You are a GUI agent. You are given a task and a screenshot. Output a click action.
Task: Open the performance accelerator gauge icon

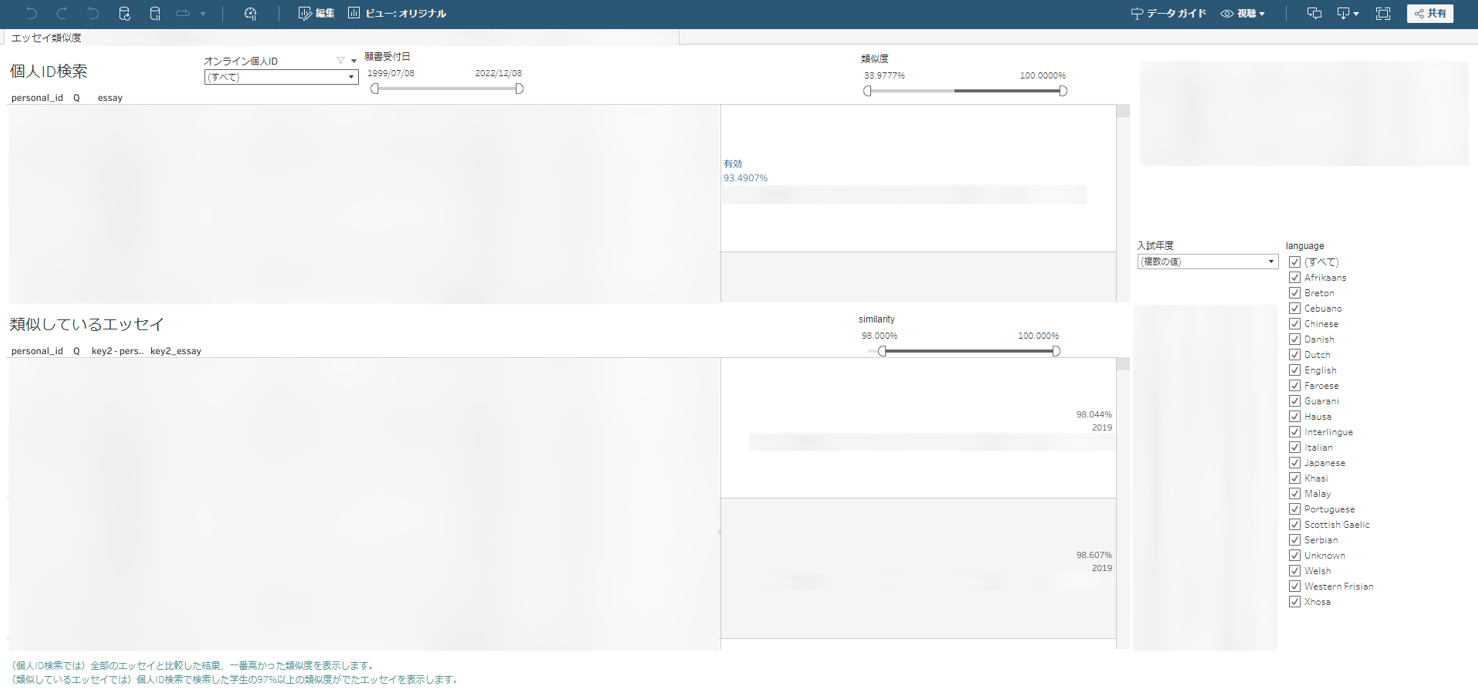[250, 13]
